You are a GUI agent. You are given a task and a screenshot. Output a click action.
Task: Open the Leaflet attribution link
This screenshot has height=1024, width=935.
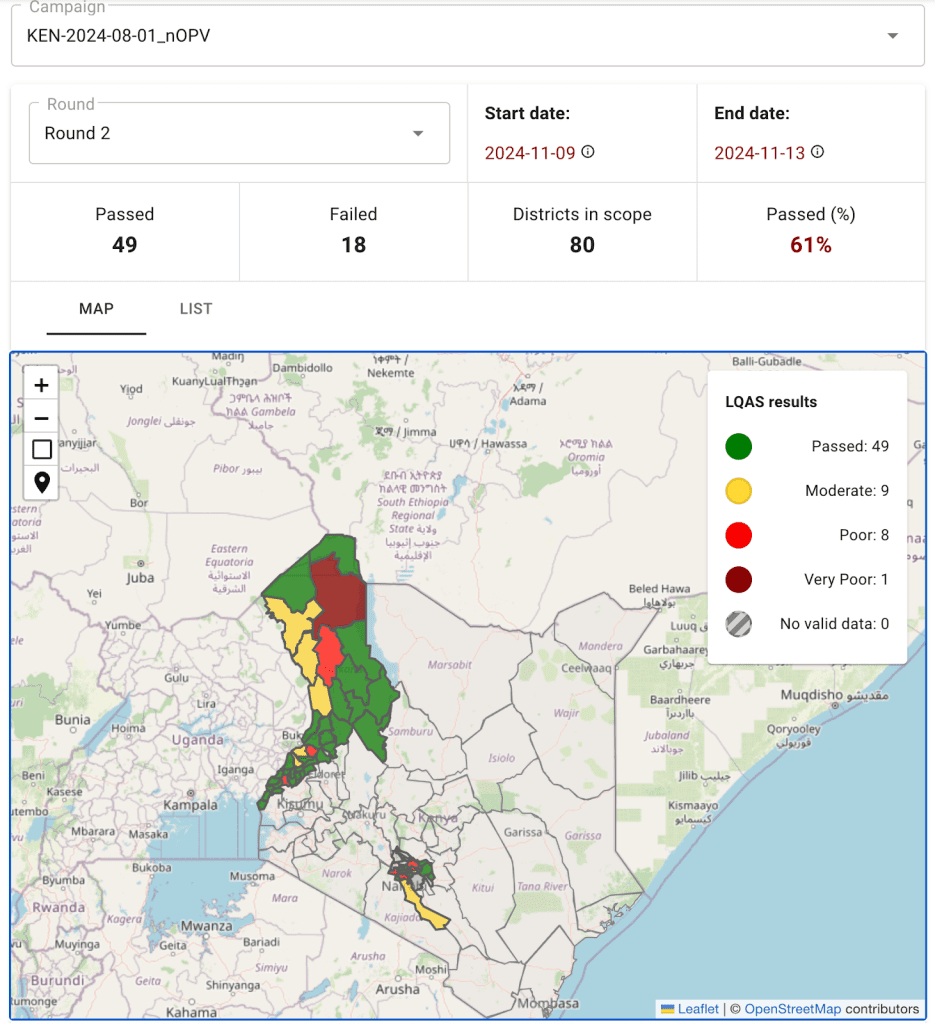[x=697, y=1009]
